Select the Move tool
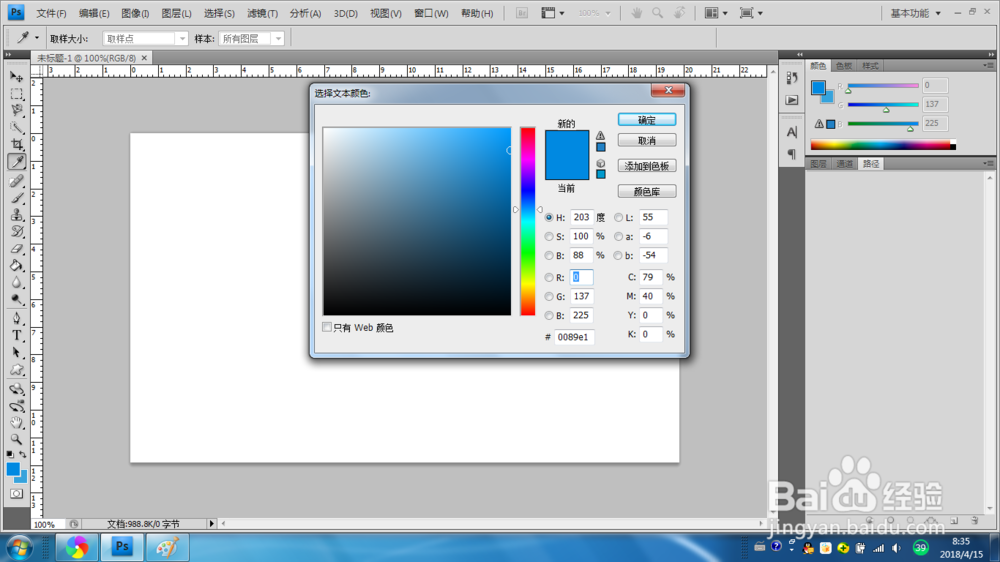 point(17,77)
